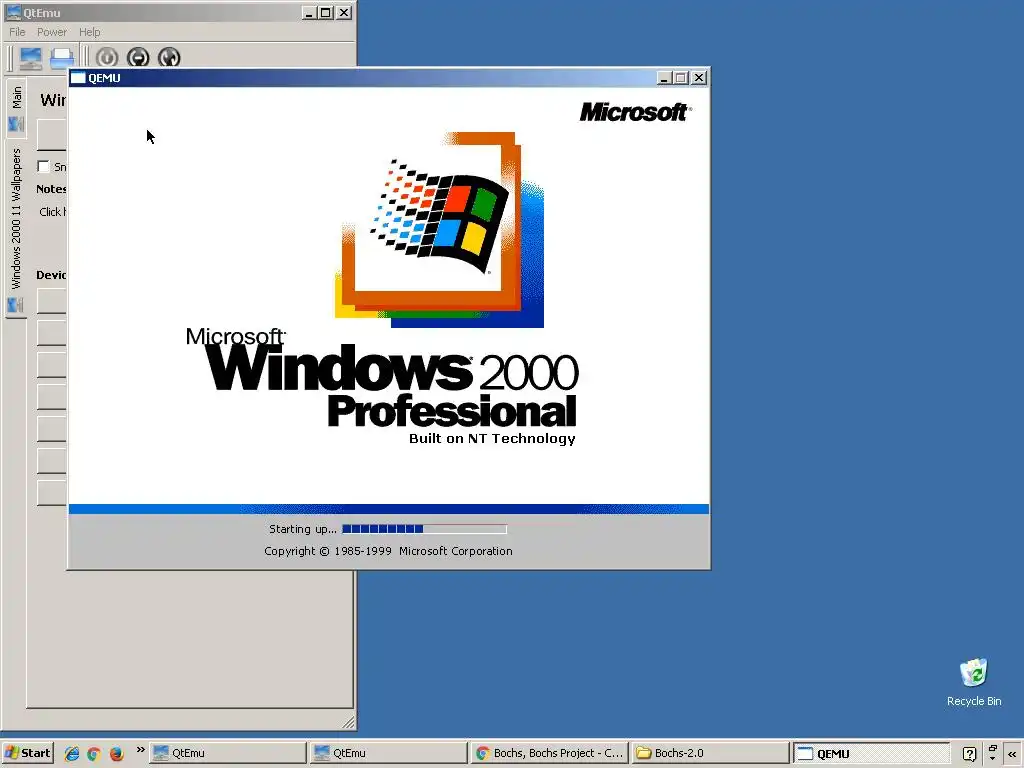
Task: Click the 'Built on NT Technology' text
Action: (x=492, y=439)
